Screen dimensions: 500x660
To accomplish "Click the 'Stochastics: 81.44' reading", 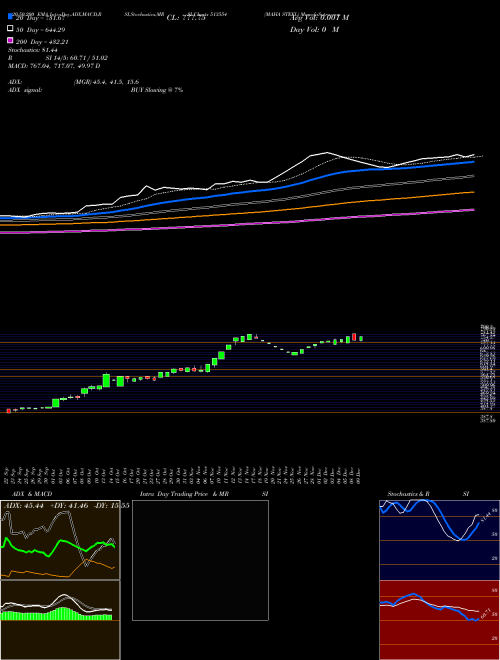I will pyautogui.click(x=32, y=50).
